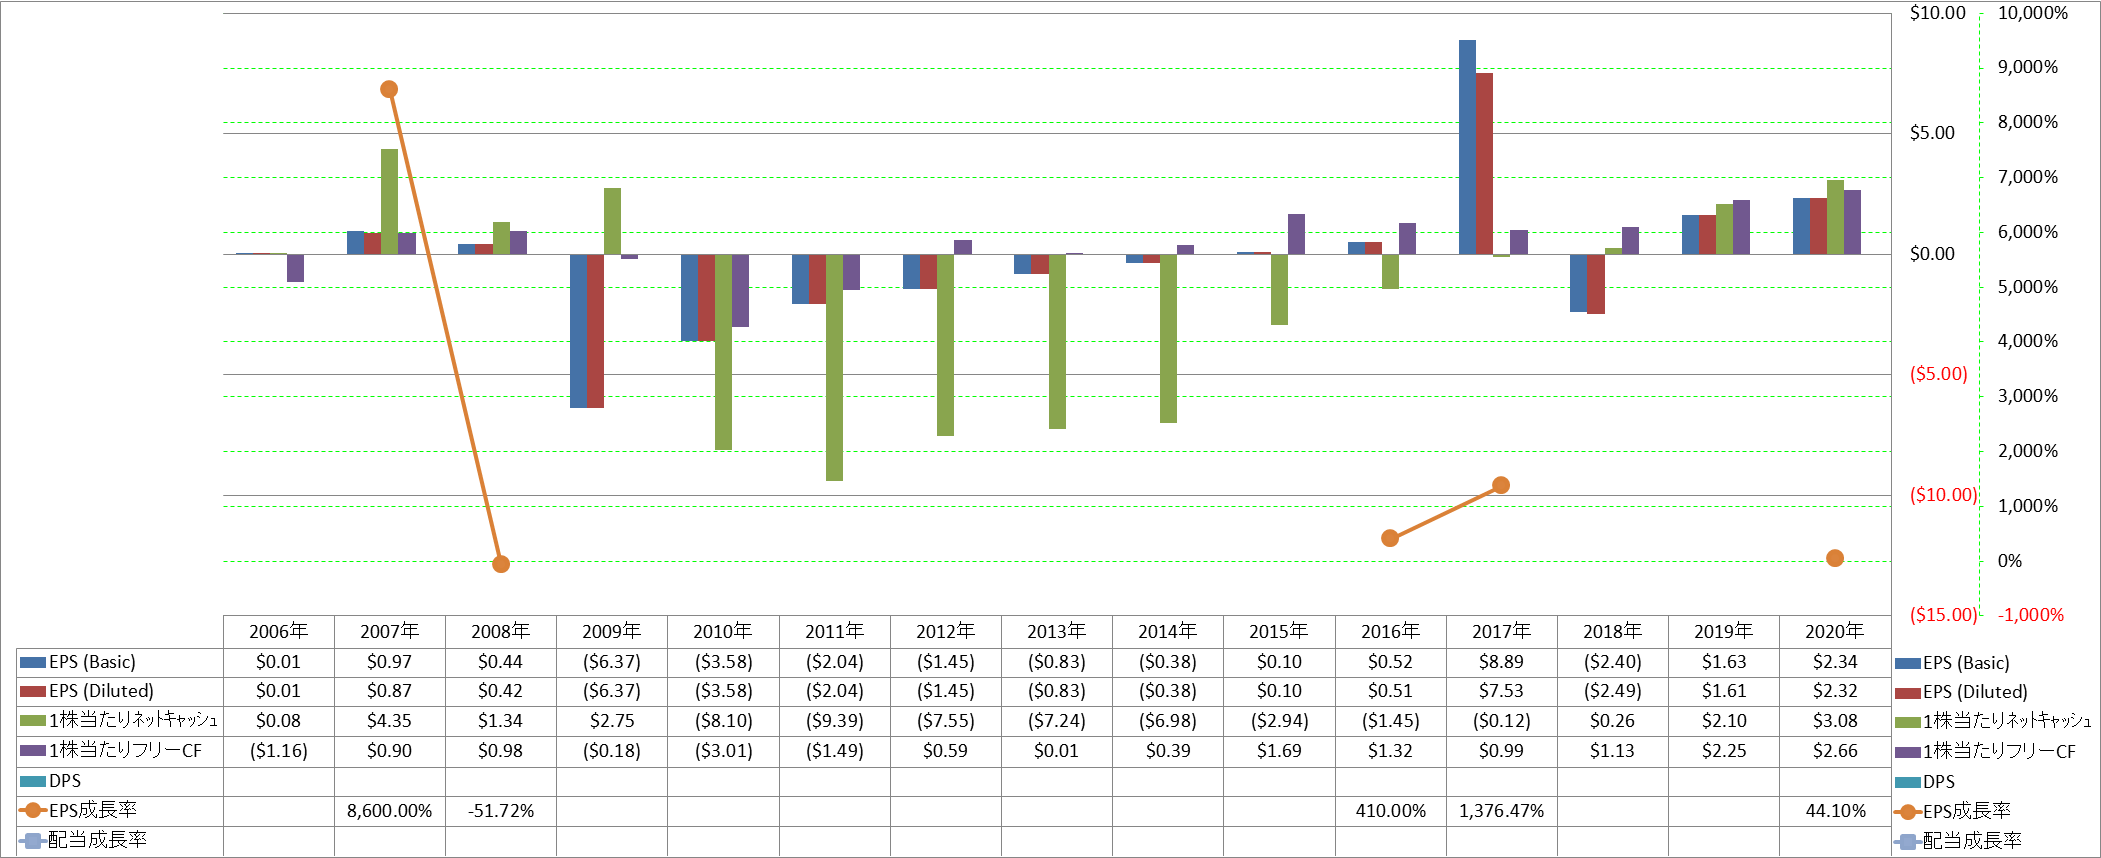Click the 2013年 column header
The width and height of the screenshot is (2101, 858).
pos(1056,632)
